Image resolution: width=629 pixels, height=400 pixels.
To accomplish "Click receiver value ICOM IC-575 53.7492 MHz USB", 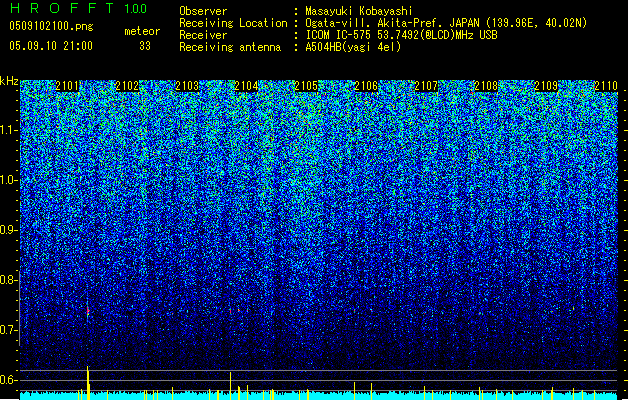I will point(401,35).
